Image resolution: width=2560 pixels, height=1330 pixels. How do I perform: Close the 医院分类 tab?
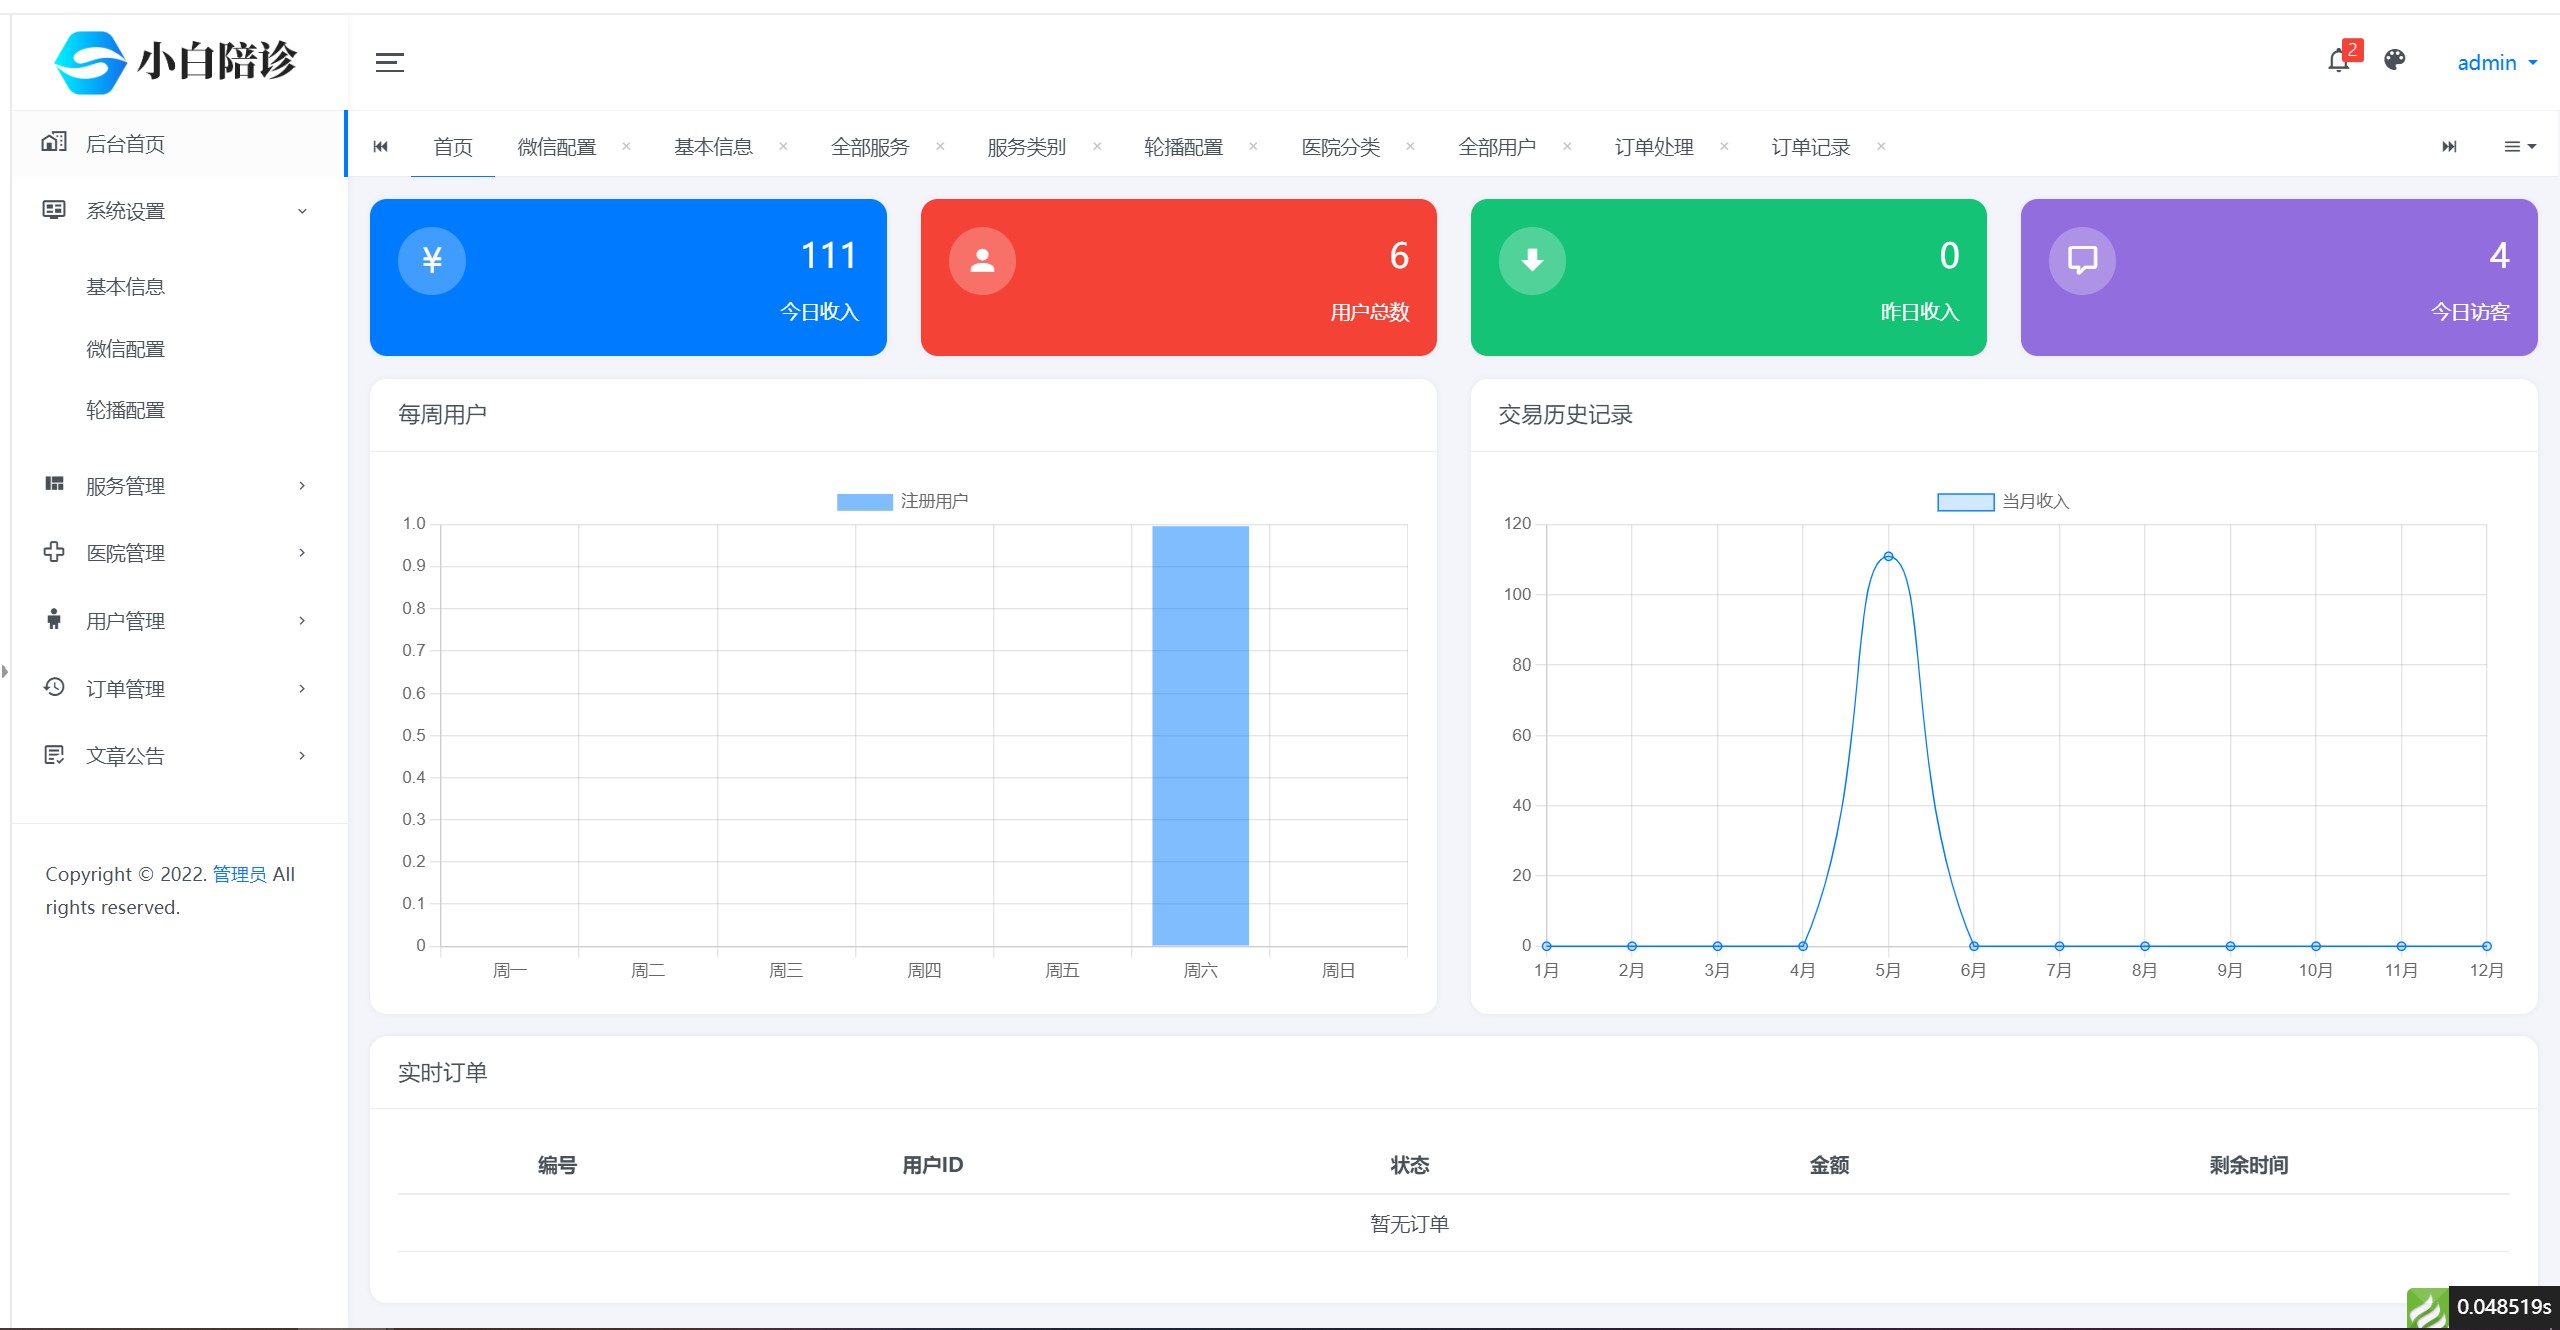coord(1410,146)
